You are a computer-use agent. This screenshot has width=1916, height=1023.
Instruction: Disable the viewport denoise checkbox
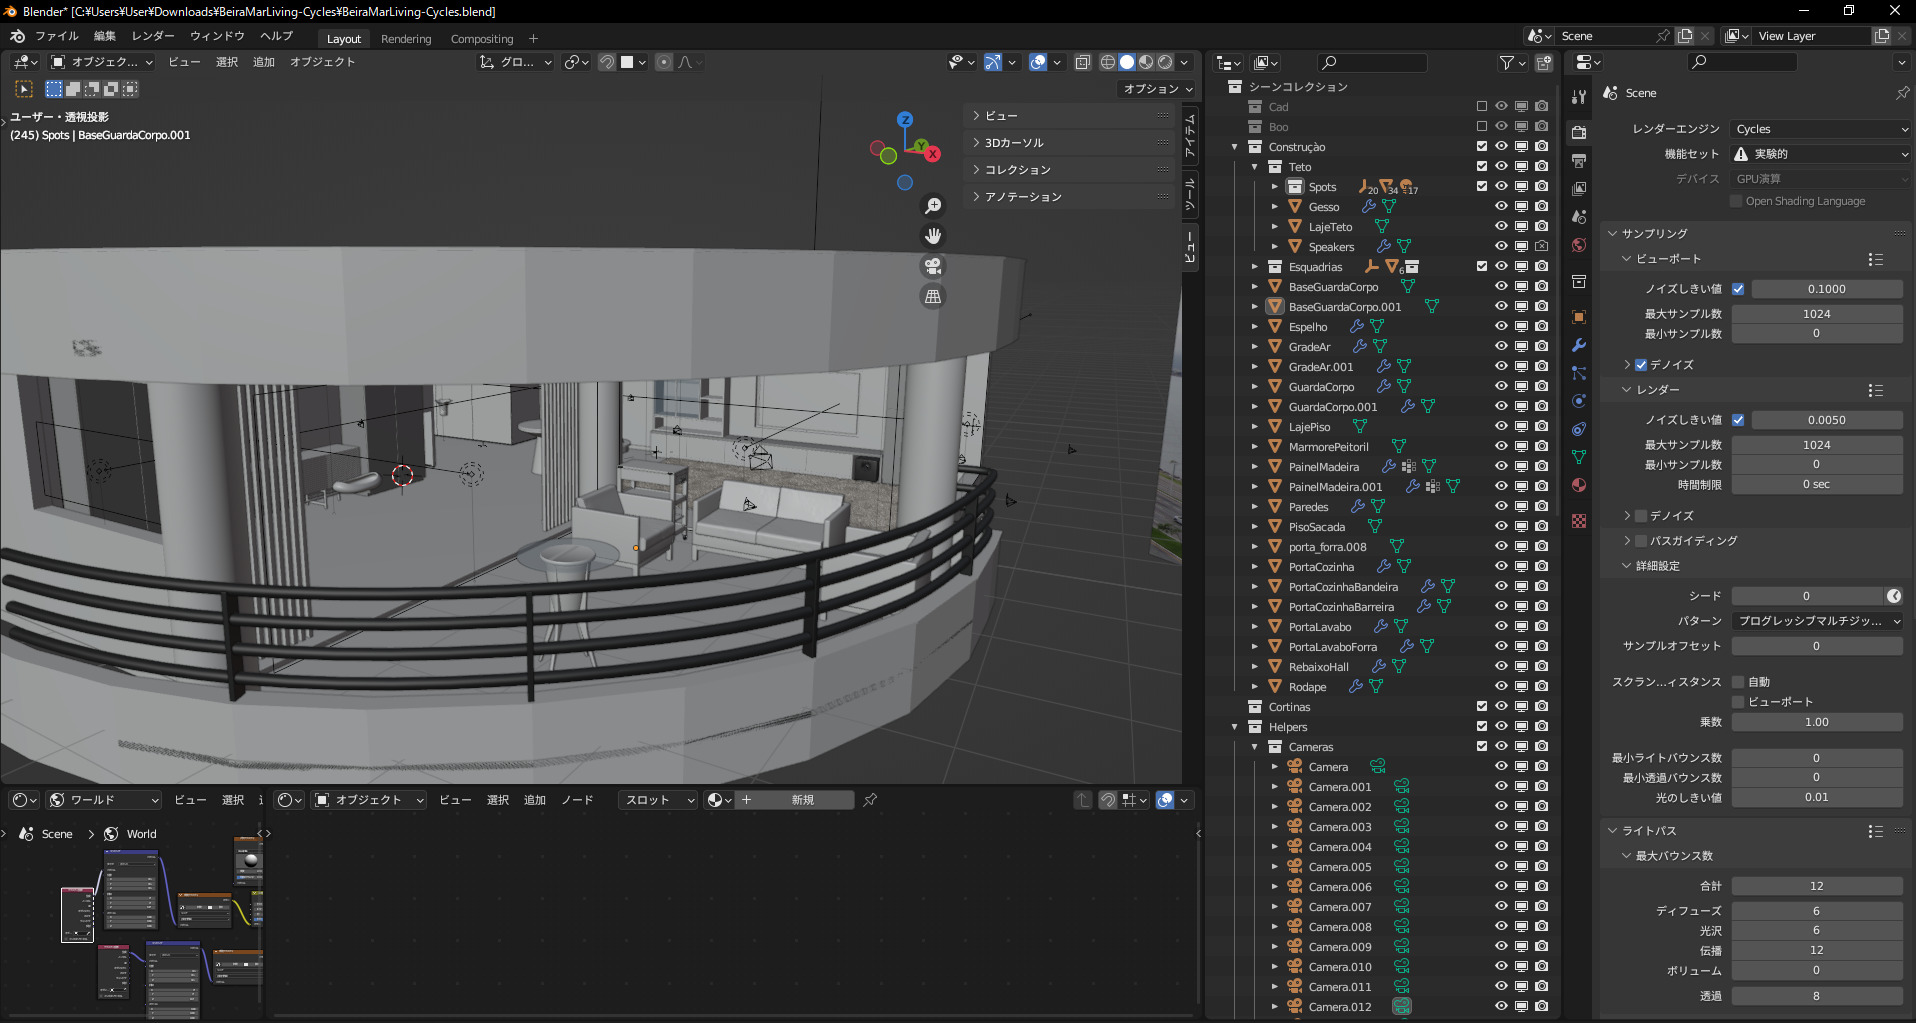(1641, 365)
